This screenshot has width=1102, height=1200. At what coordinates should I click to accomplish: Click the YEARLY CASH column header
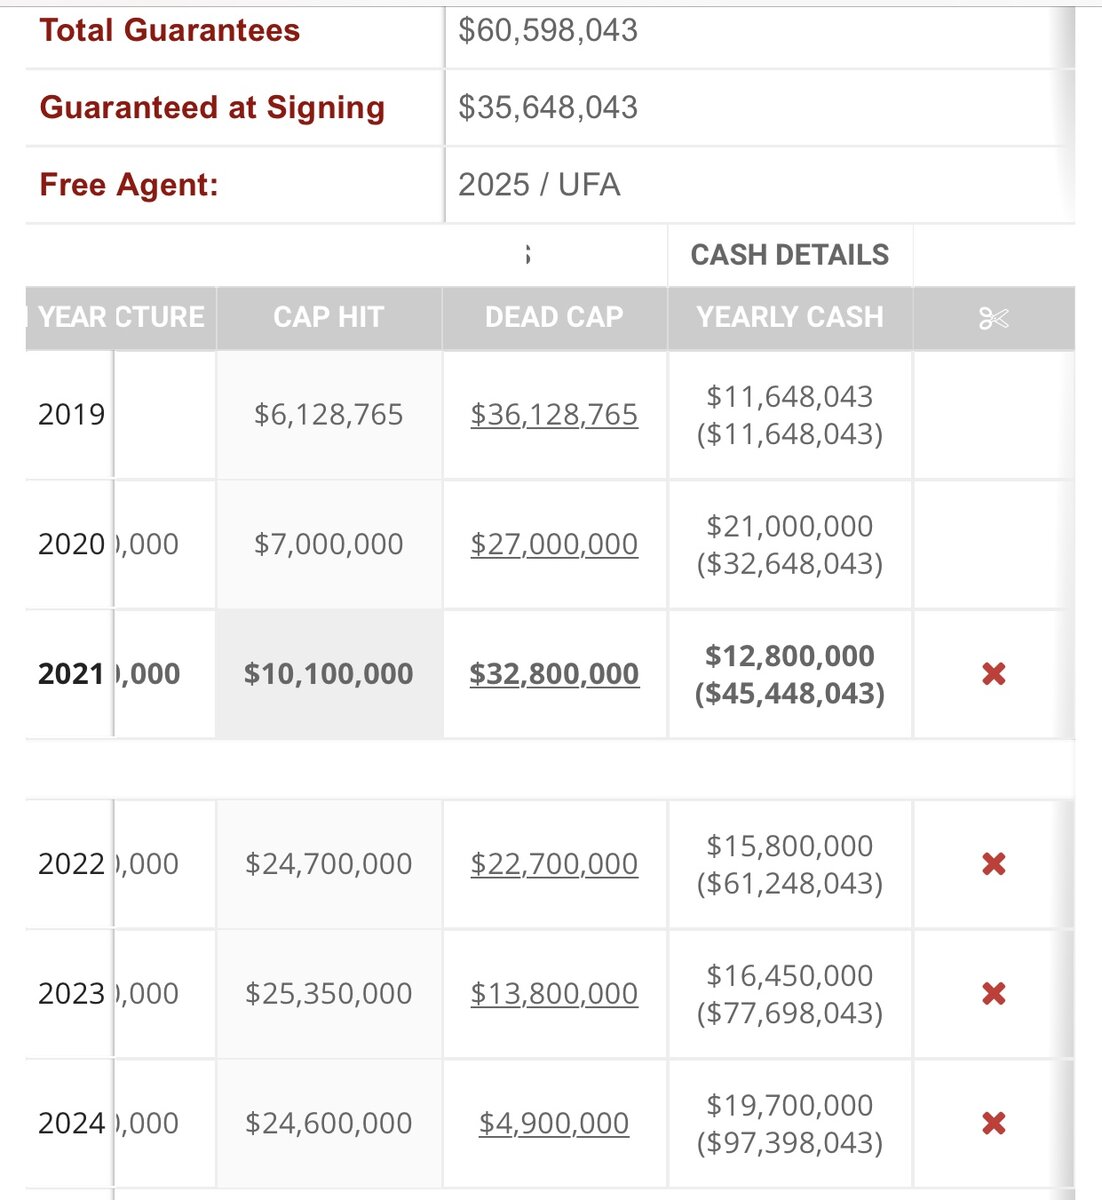coord(790,318)
